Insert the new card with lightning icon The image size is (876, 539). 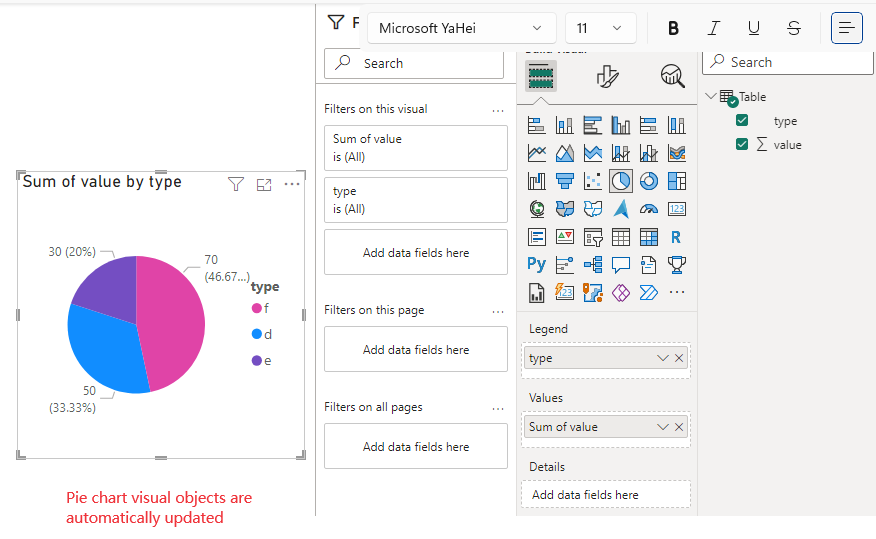pos(564,292)
